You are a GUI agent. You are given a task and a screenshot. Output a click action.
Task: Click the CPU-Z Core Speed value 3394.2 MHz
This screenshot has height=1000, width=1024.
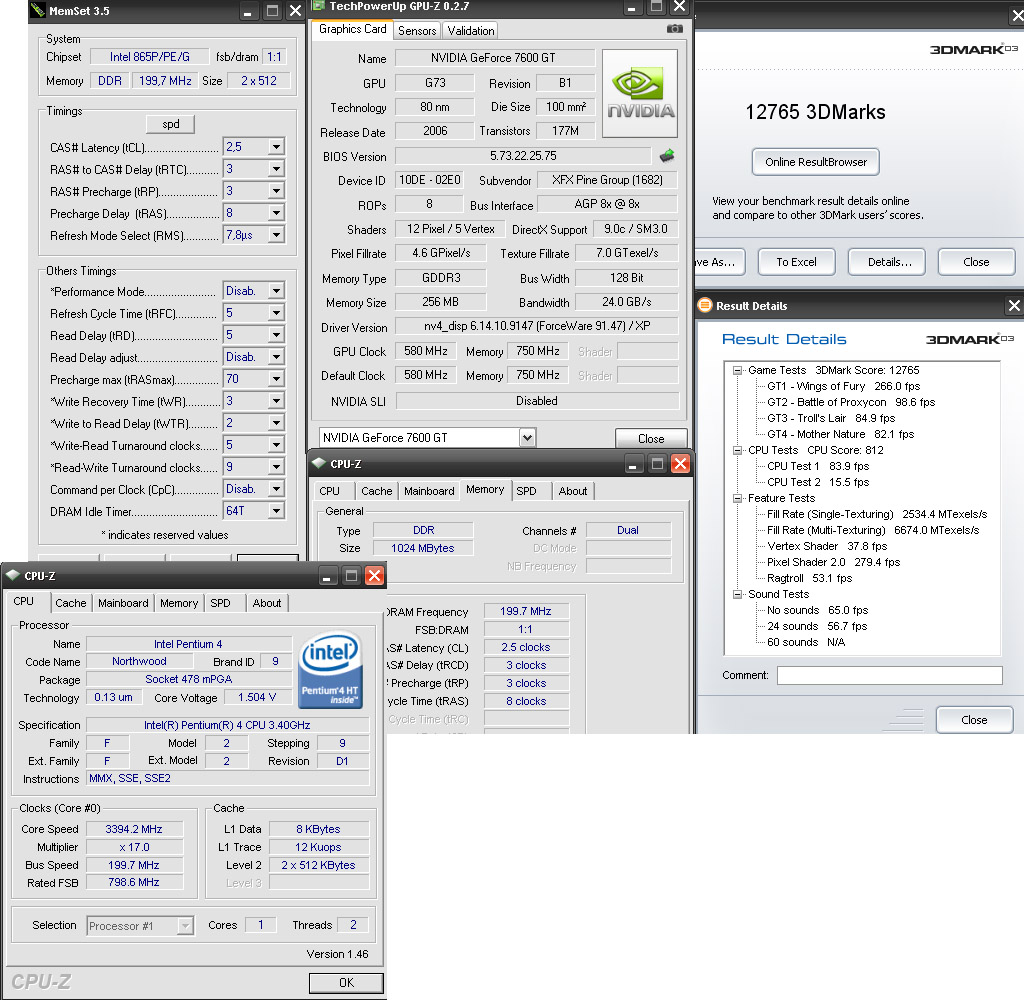[134, 829]
